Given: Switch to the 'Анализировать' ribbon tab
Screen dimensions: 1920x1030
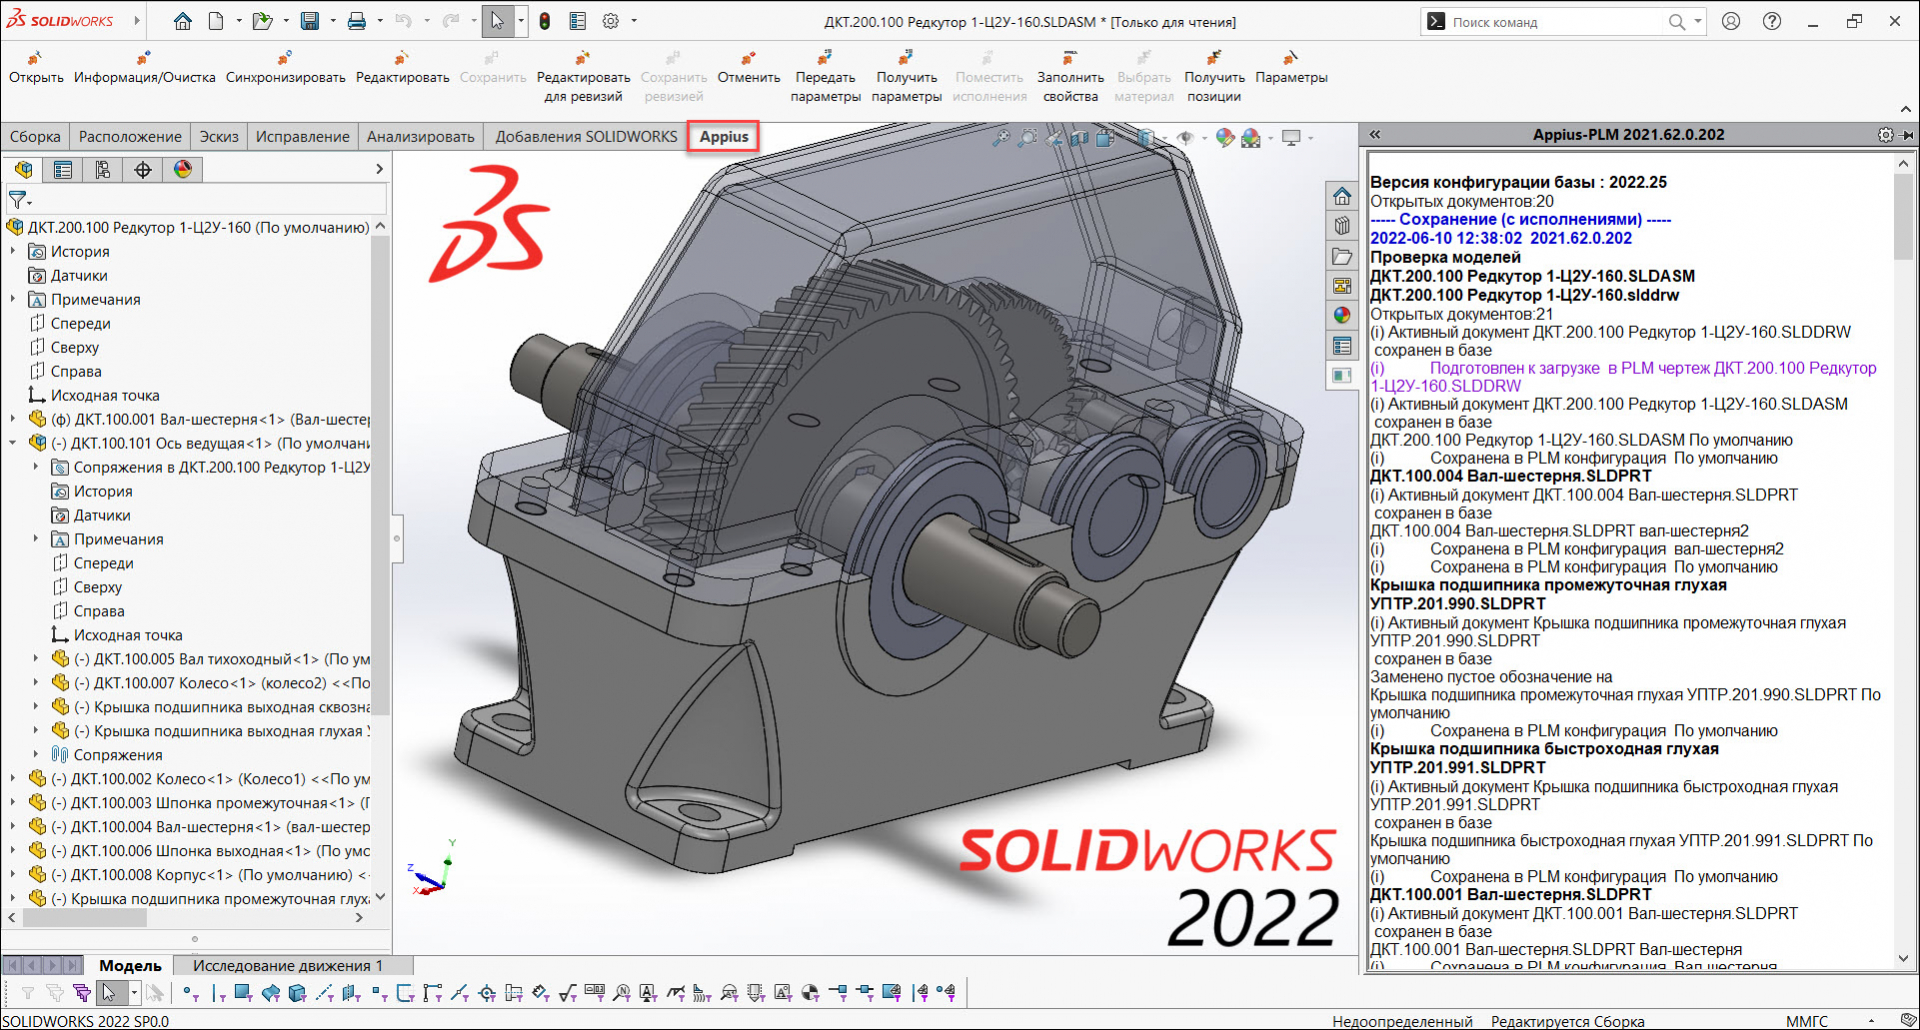Looking at the screenshot, I should point(420,136).
